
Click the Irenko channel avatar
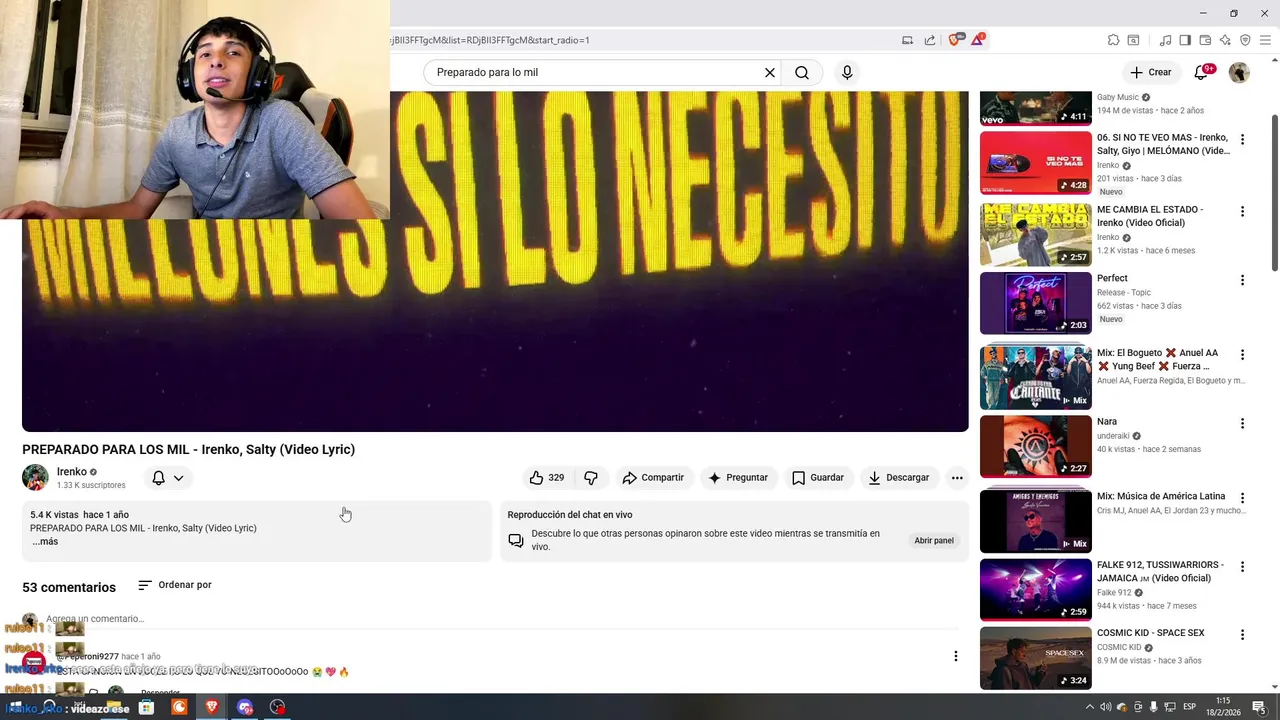point(35,478)
